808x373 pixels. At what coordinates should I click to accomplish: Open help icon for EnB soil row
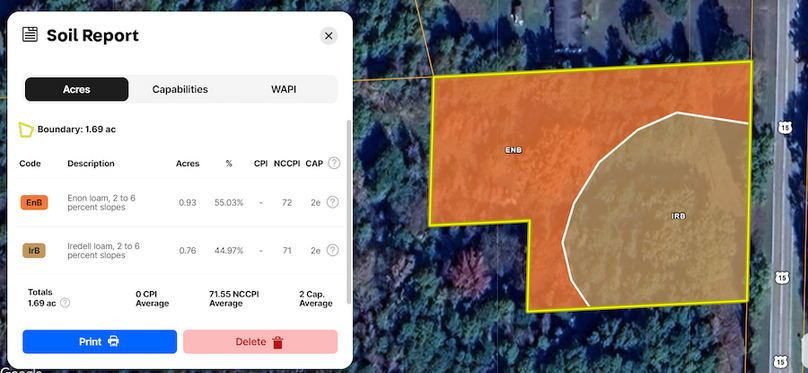tap(333, 202)
